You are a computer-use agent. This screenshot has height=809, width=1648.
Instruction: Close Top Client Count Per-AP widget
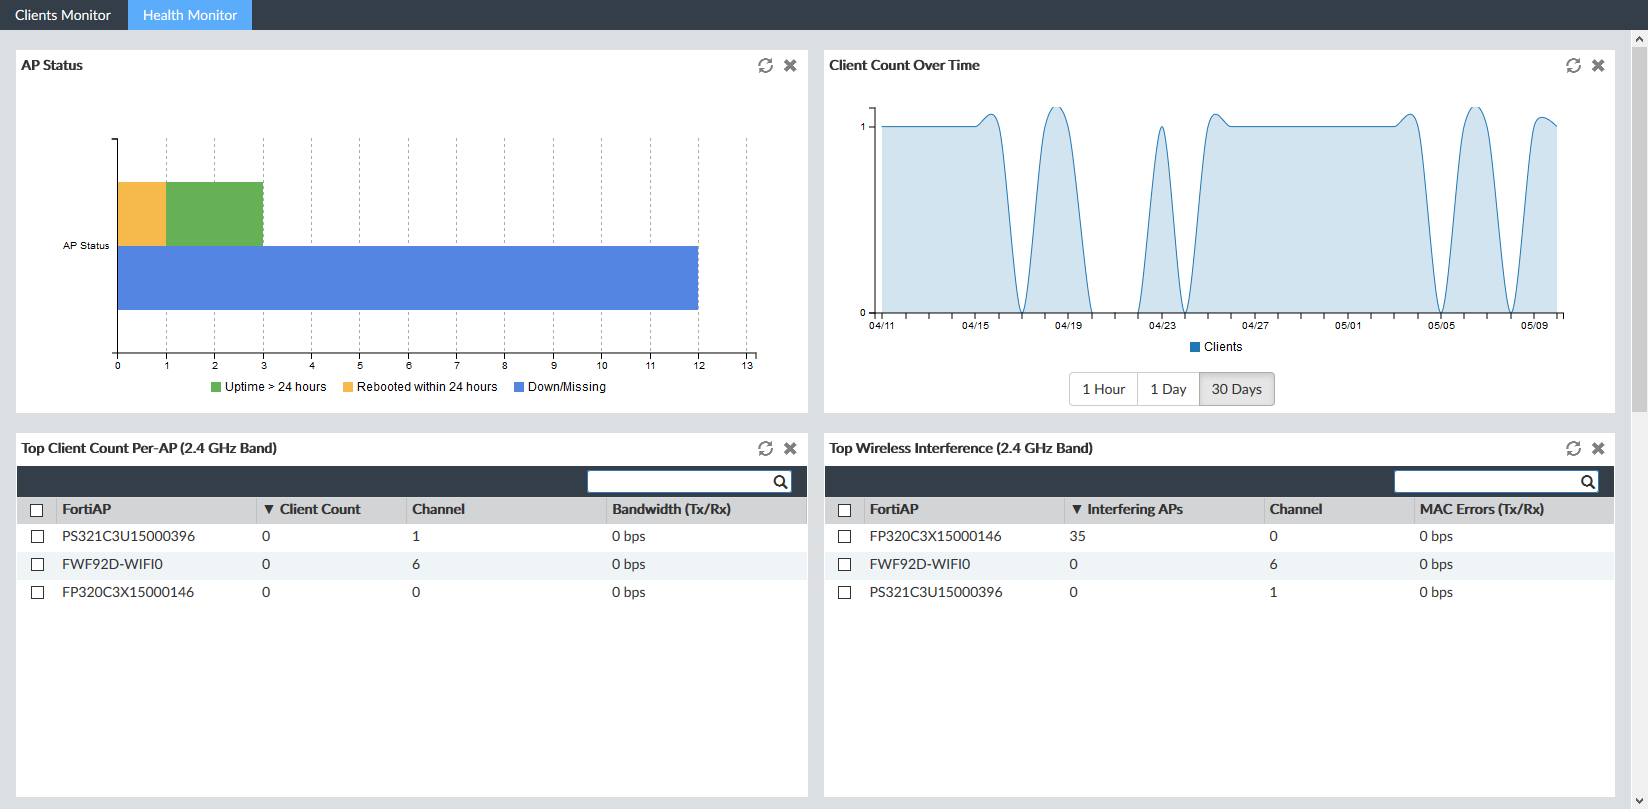coord(790,448)
